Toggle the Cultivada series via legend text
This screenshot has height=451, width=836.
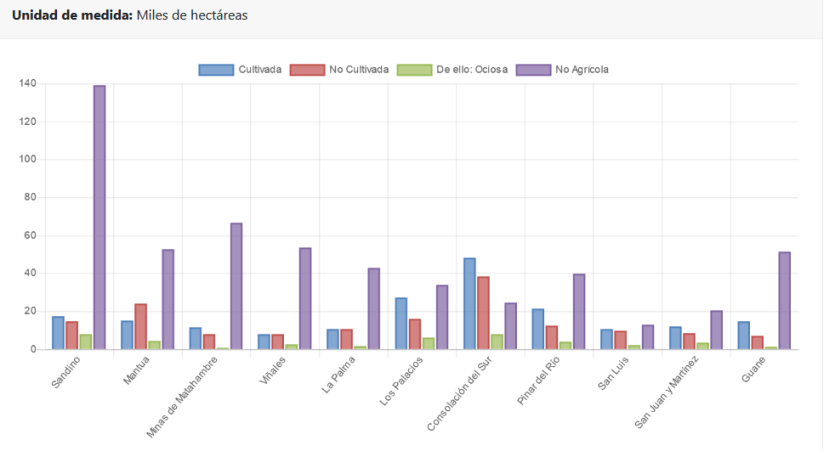pos(260,70)
